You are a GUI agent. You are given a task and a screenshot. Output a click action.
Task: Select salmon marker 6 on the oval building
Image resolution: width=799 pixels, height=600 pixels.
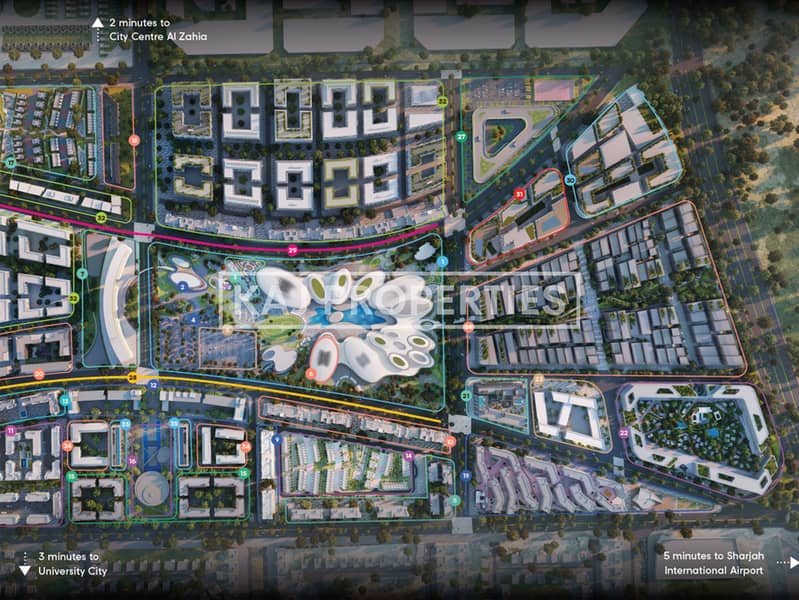click(311, 374)
